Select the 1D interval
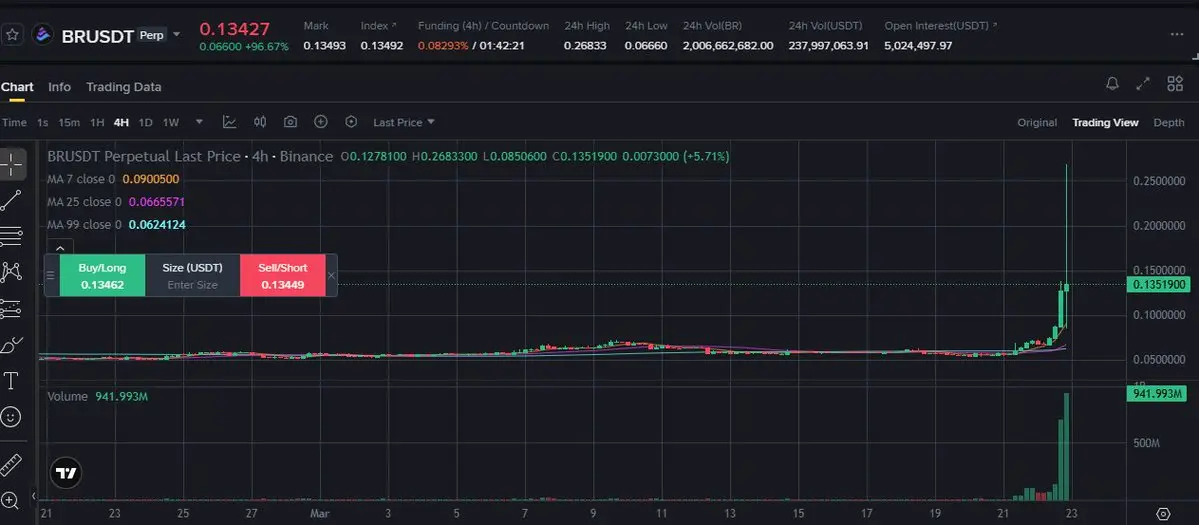Viewport: 1199px width, 525px height. coord(145,122)
